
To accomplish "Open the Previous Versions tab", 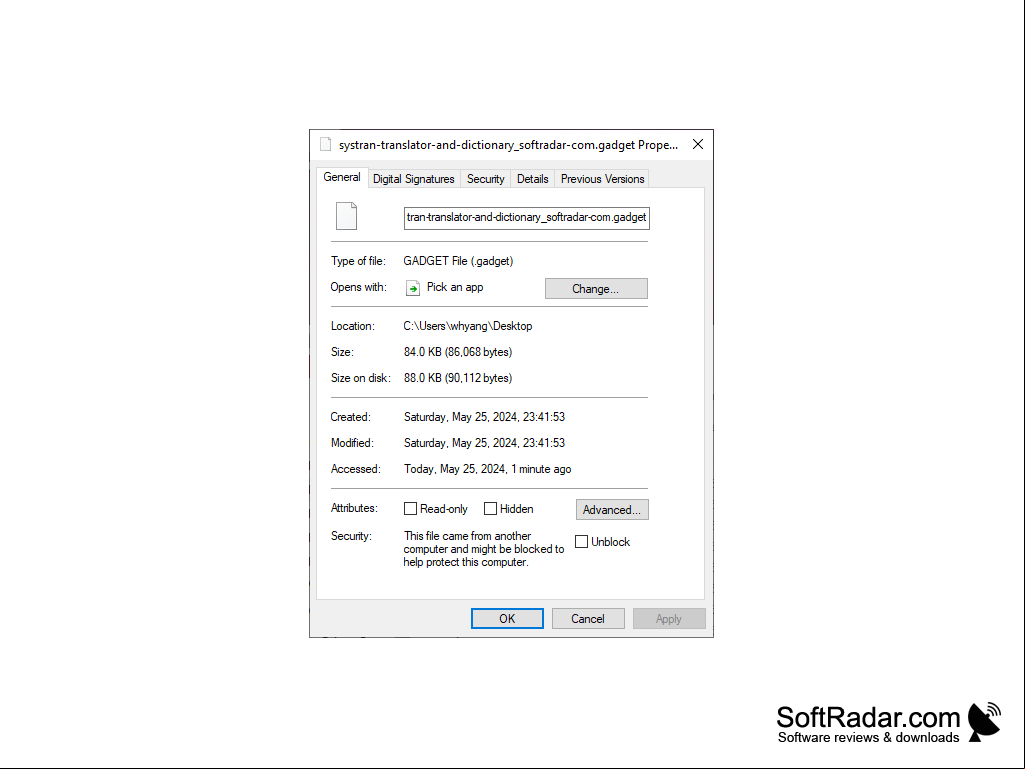I will [x=603, y=179].
